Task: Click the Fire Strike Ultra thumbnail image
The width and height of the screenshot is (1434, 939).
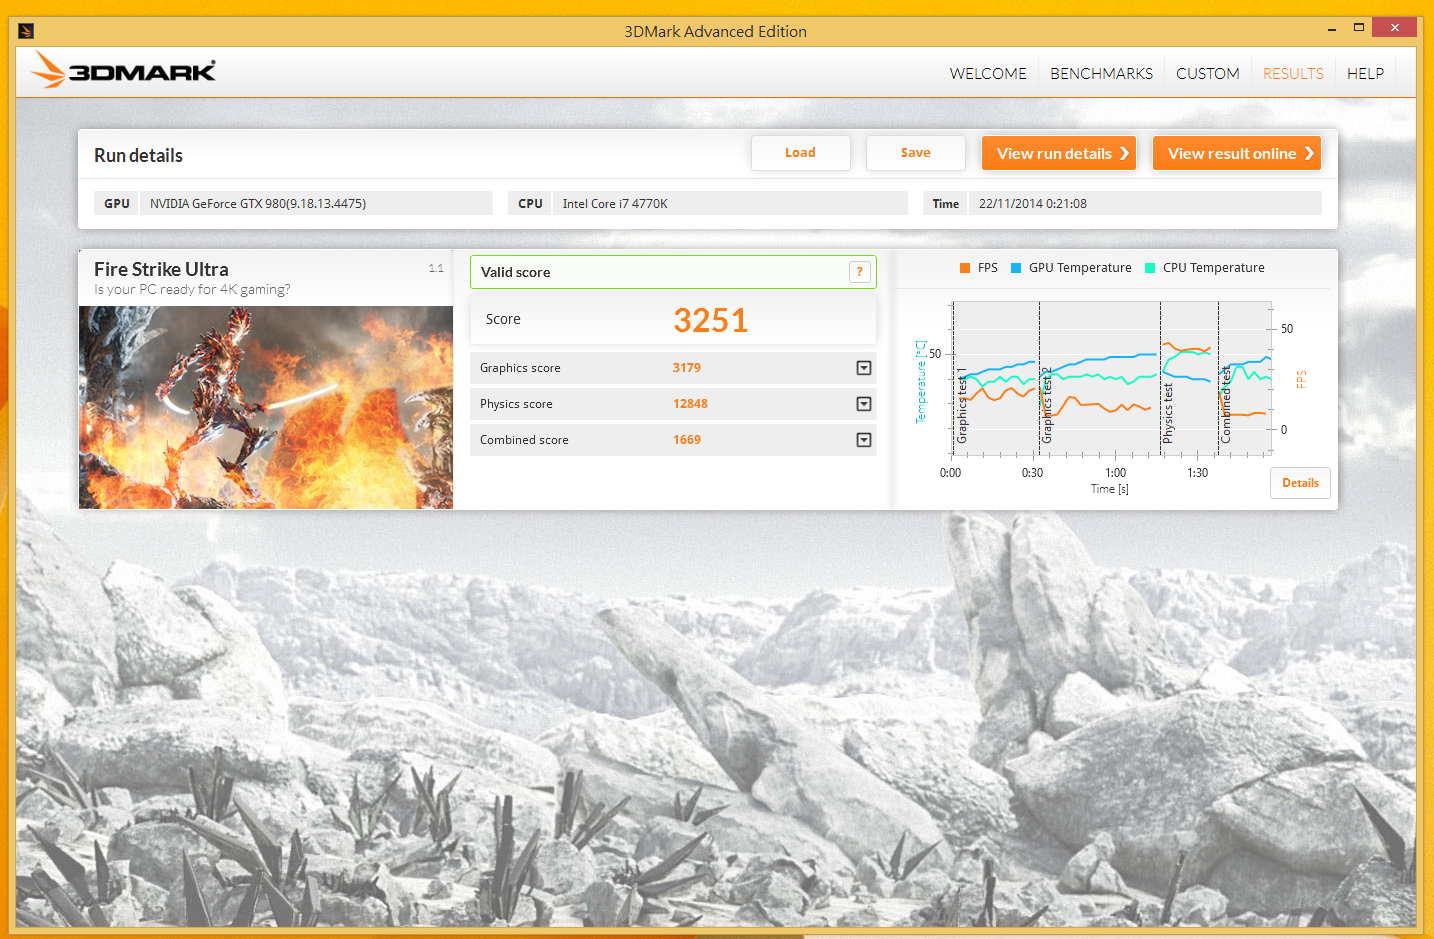Action: click(266, 407)
